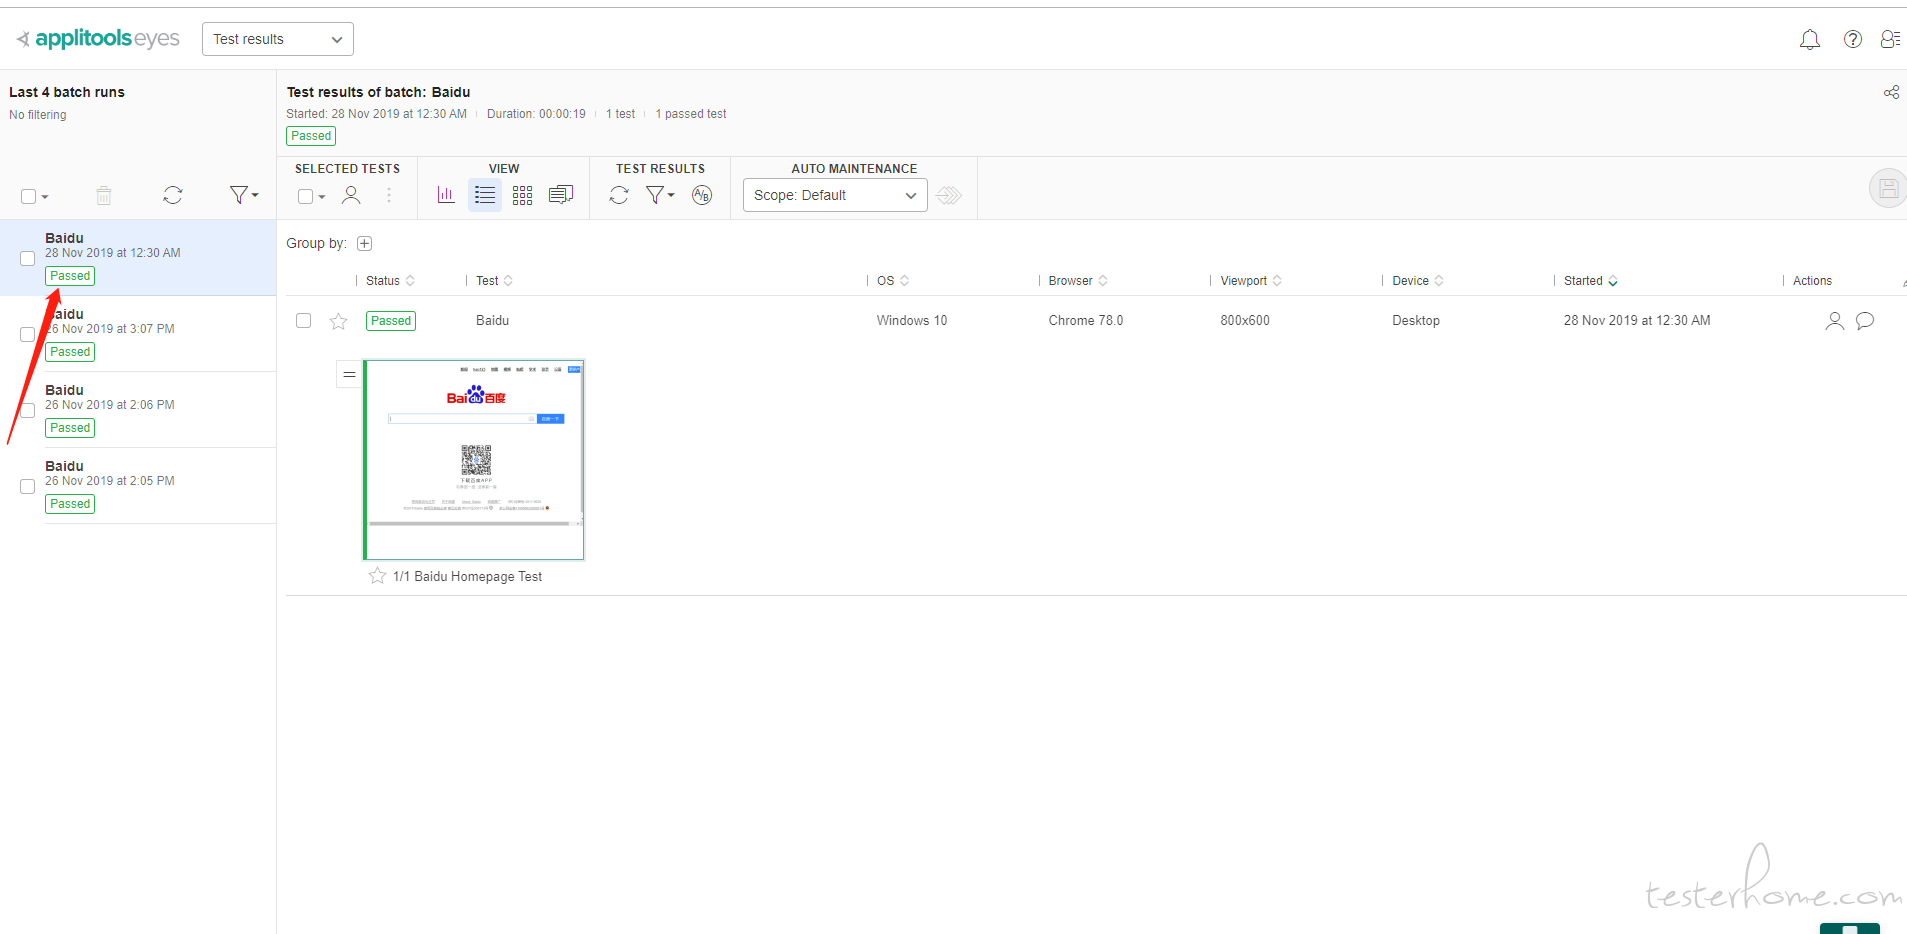Click the save changes disk icon

pos(1888,188)
